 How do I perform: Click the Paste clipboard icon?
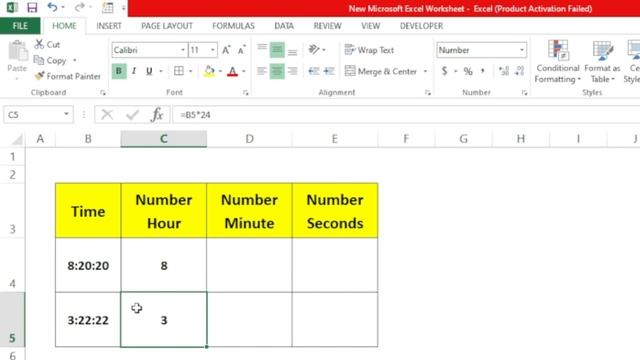tap(17, 51)
